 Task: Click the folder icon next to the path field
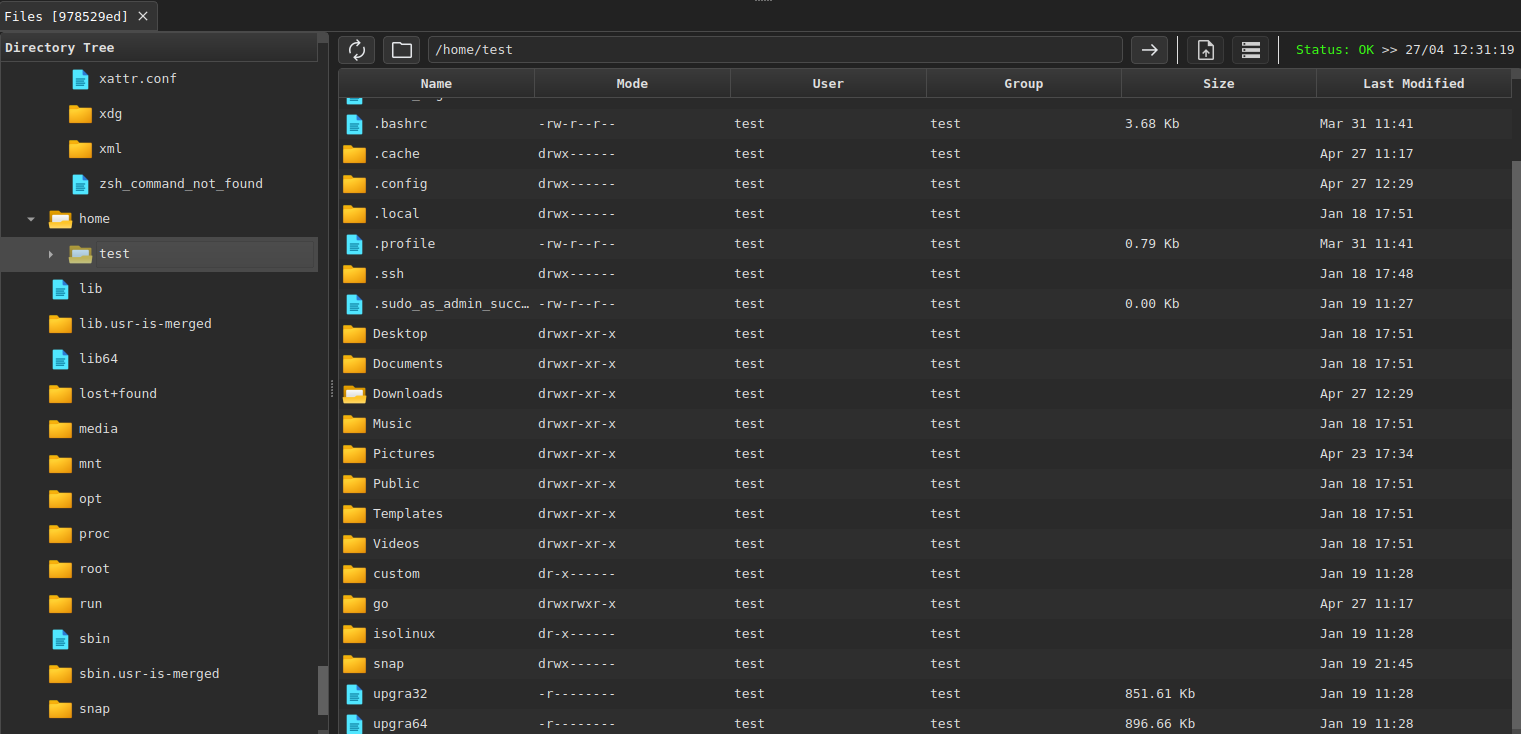coord(401,50)
